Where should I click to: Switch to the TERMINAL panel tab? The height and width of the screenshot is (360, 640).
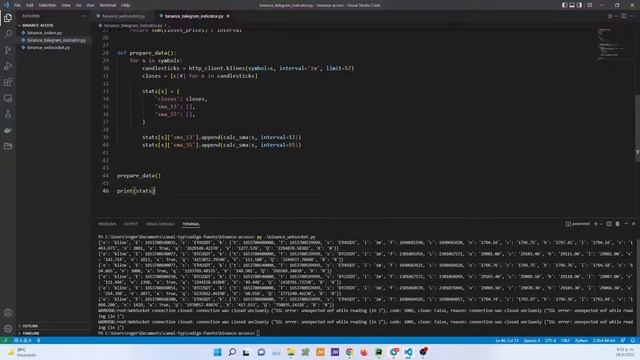191,224
